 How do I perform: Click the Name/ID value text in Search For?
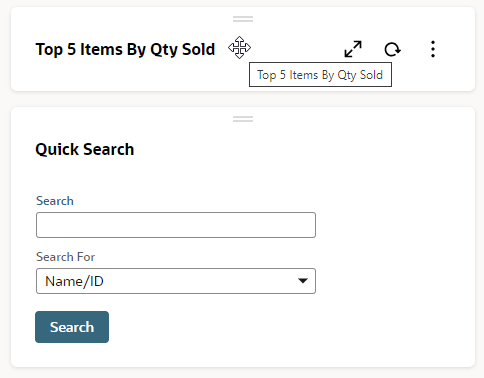pos(74,281)
